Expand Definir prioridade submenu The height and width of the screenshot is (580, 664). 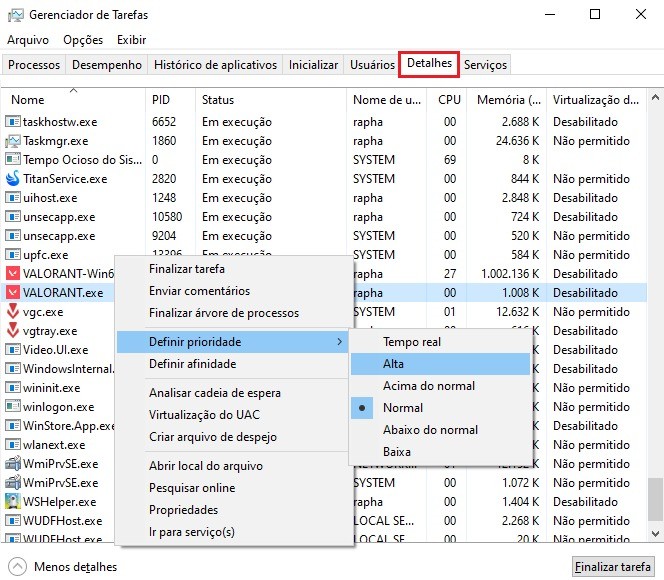tap(232, 342)
